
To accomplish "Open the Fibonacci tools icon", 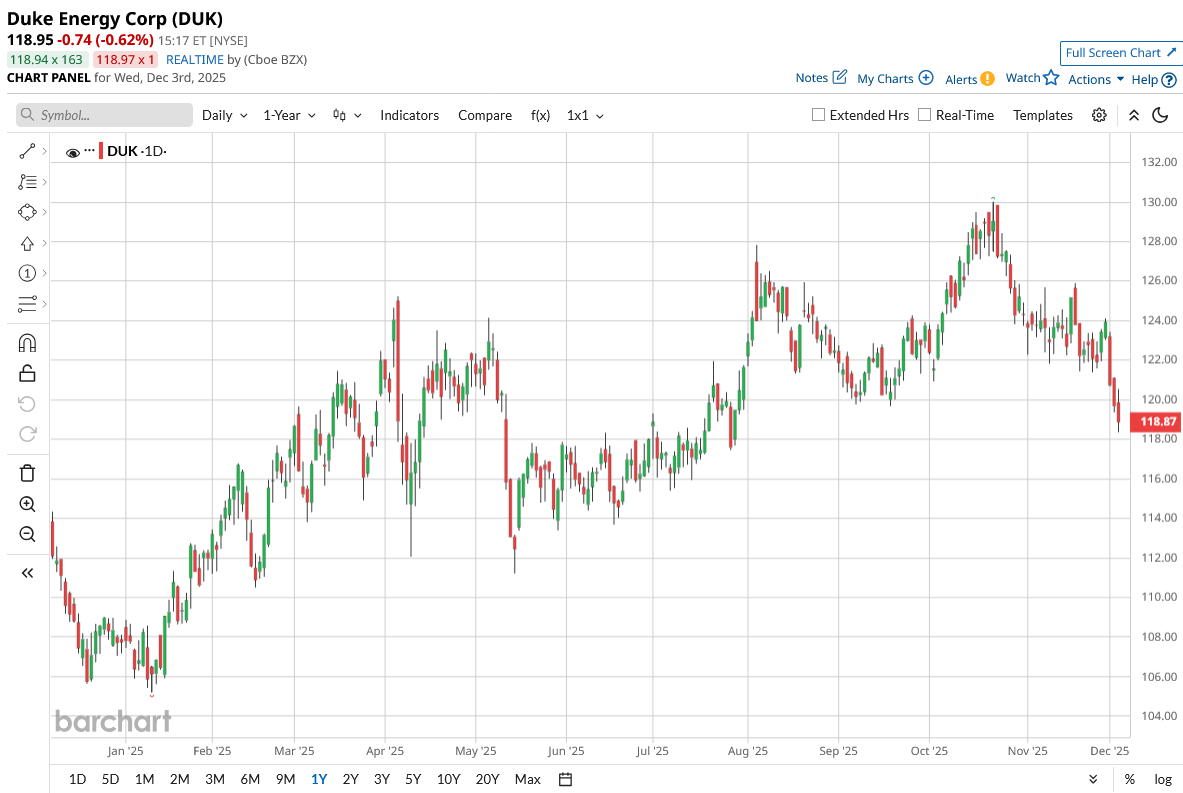I will pos(27,182).
